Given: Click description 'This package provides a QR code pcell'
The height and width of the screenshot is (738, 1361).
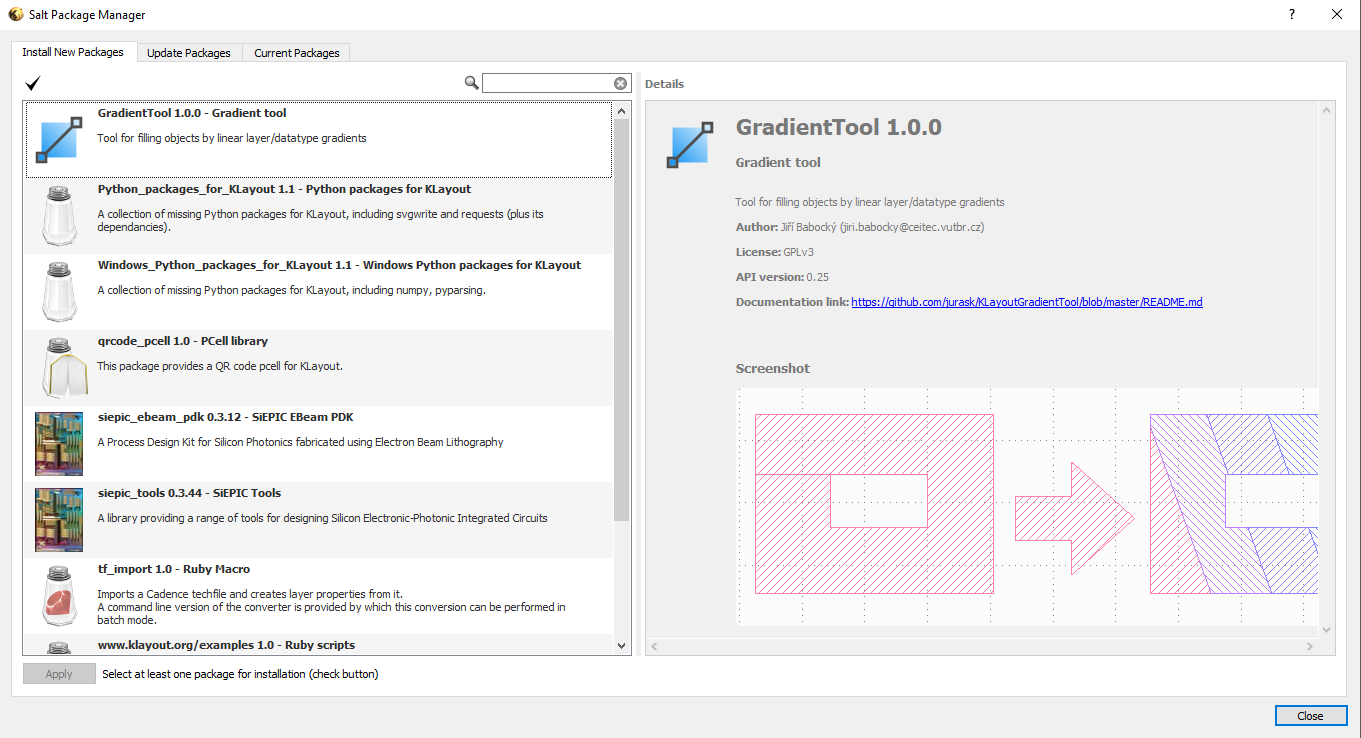Looking at the screenshot, I should 220,366.
